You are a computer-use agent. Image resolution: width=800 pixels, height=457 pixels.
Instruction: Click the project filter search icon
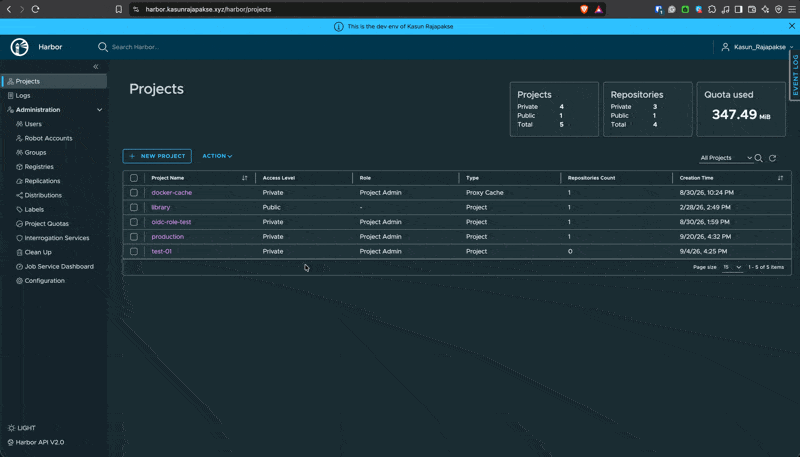pyautogui.click(x=759, y=158)
